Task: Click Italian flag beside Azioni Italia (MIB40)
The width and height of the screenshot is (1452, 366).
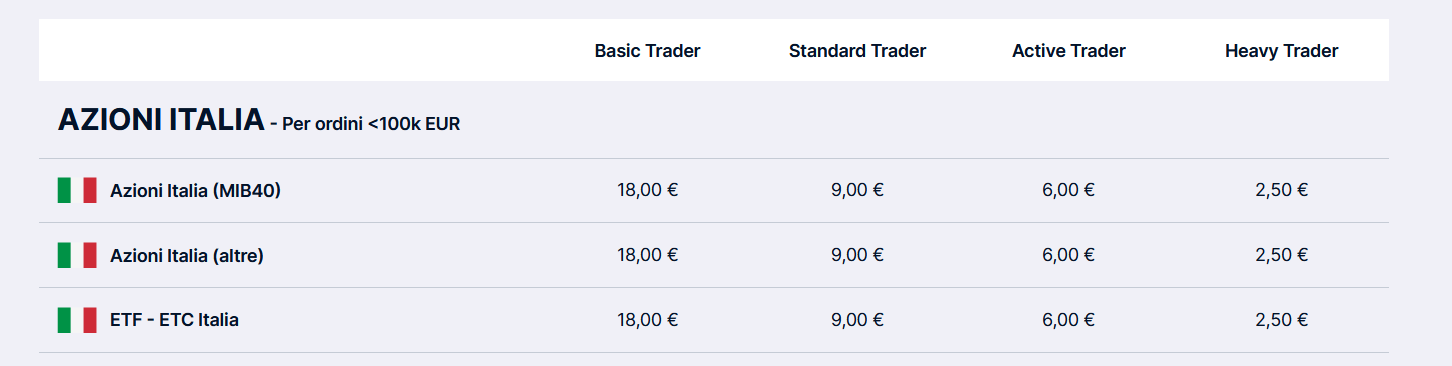Action: tap(77, 190)
